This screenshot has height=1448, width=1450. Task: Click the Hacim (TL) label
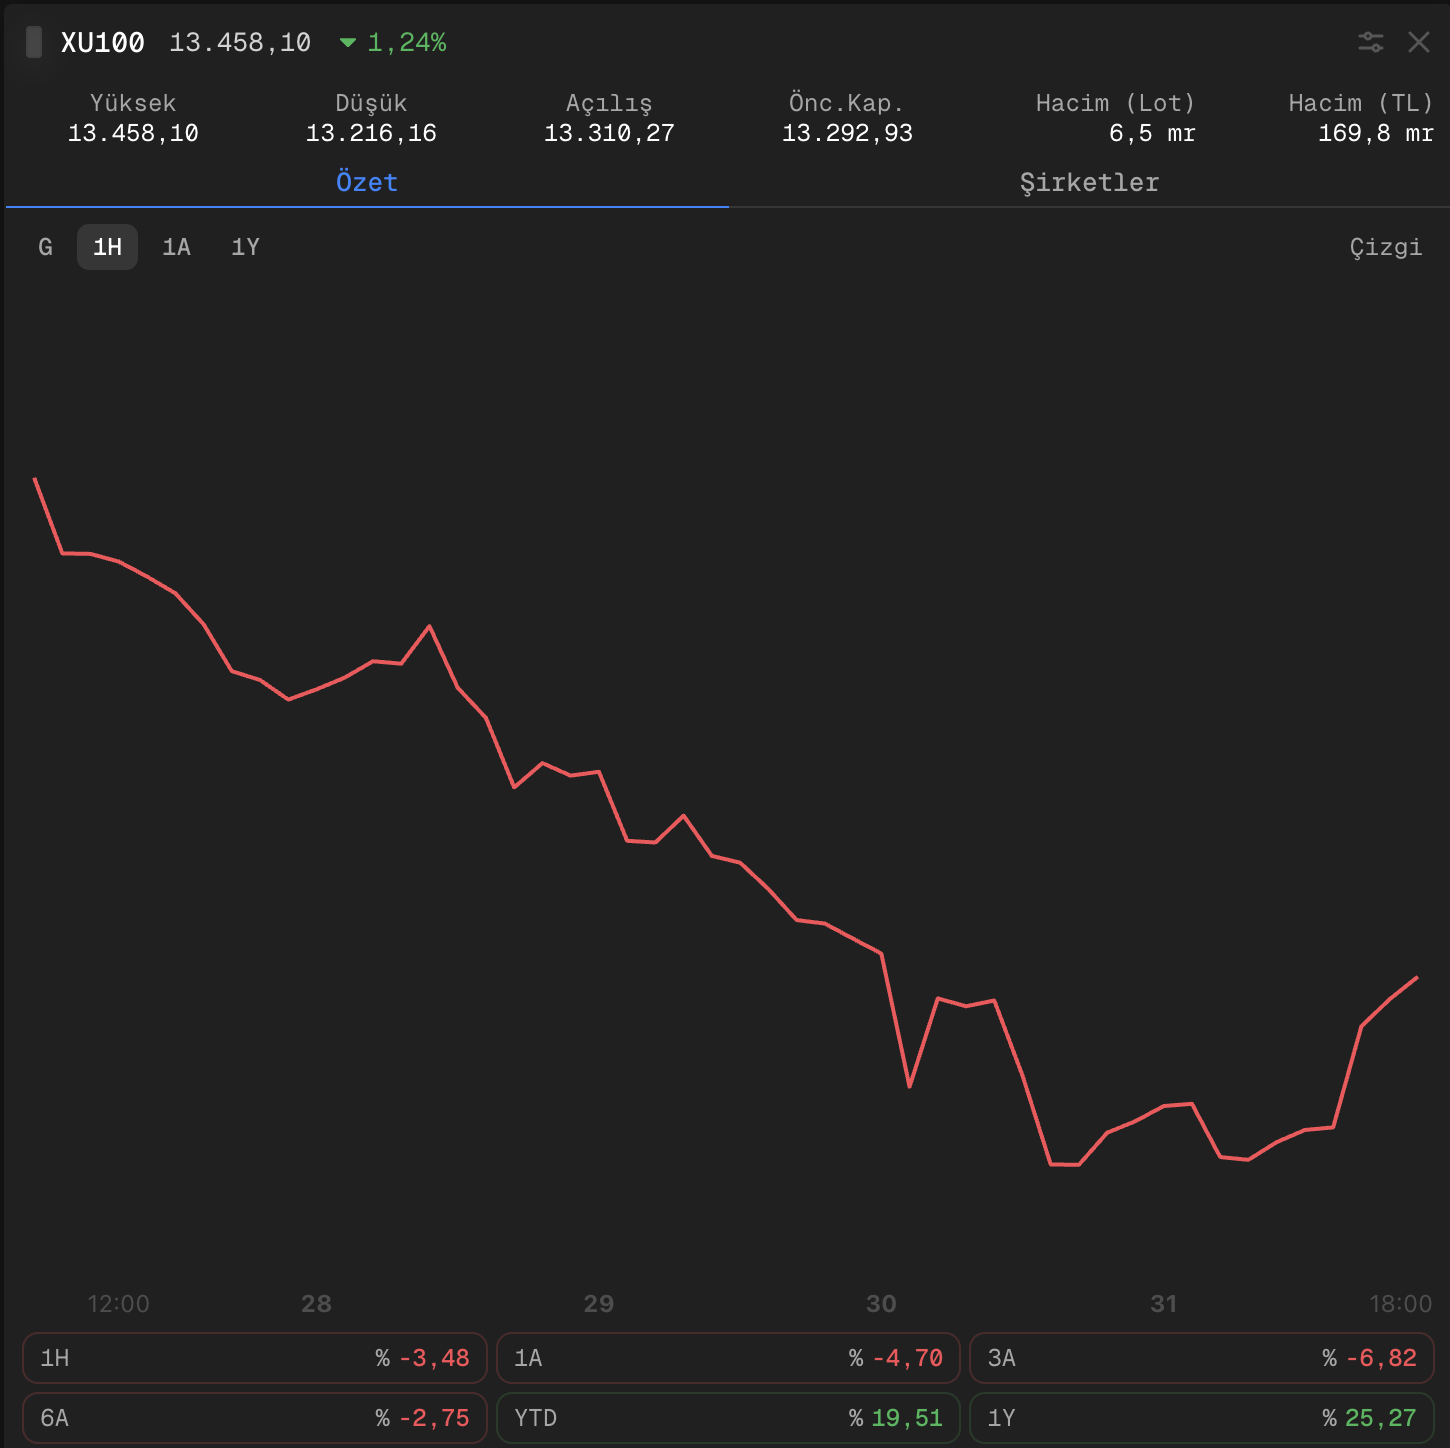point(1361,103)
